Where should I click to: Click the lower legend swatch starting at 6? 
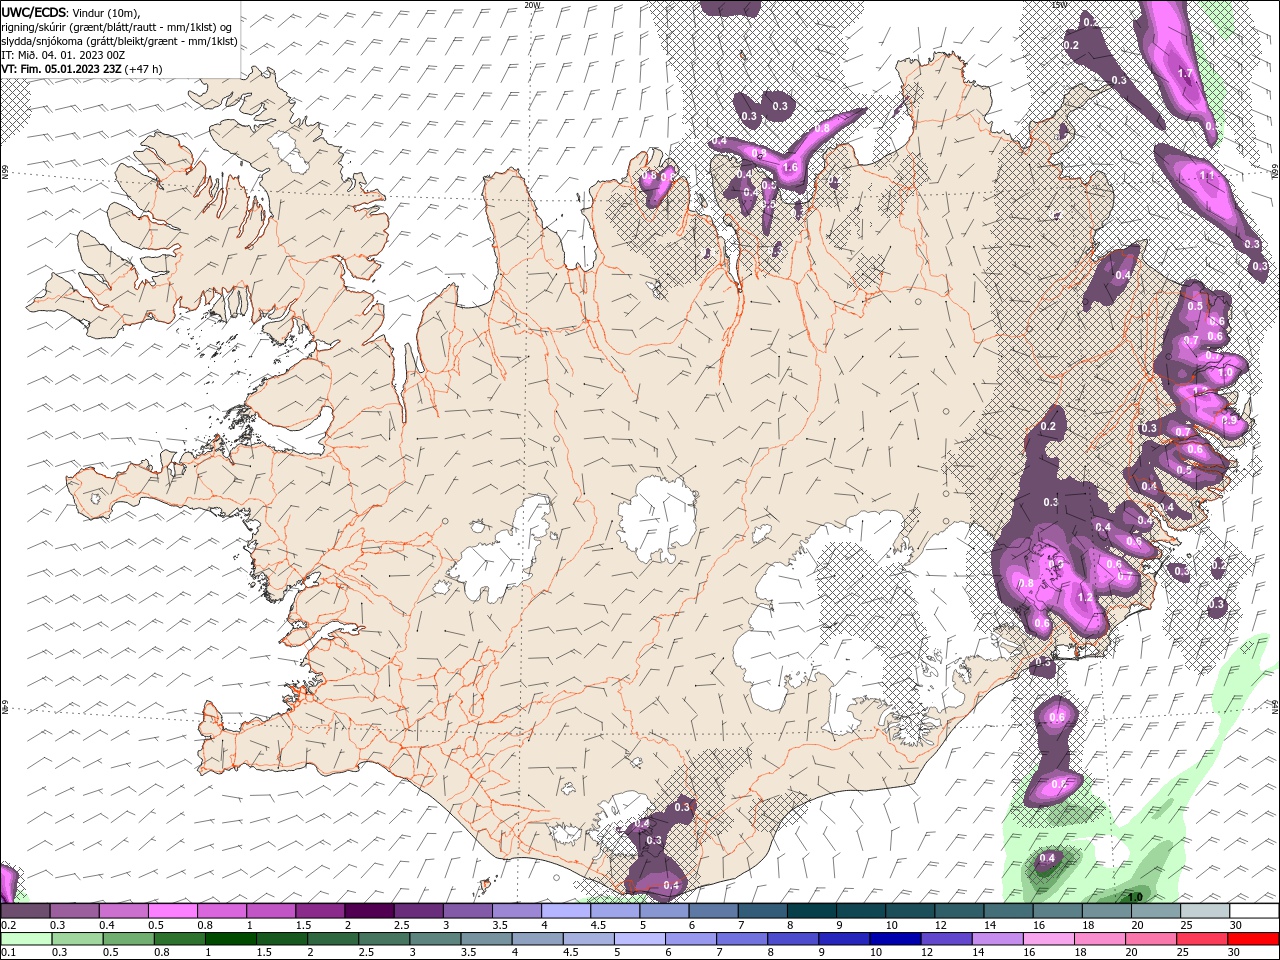point(690,938)
